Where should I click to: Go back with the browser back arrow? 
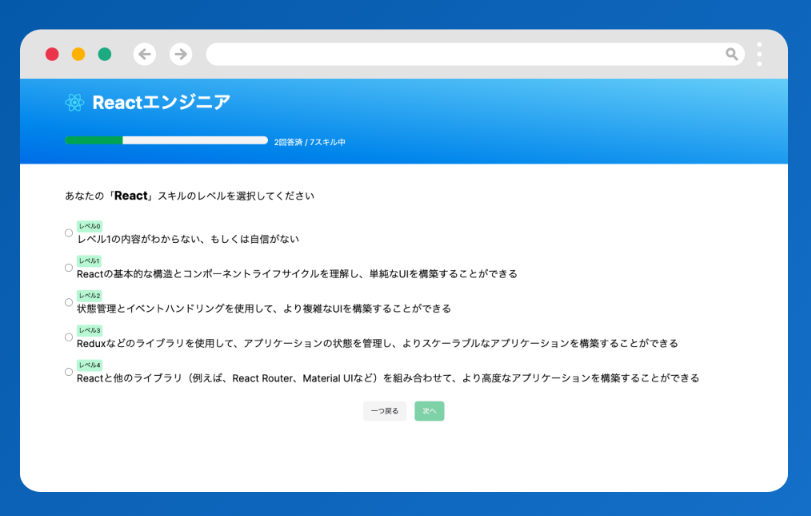coord(145,54)
